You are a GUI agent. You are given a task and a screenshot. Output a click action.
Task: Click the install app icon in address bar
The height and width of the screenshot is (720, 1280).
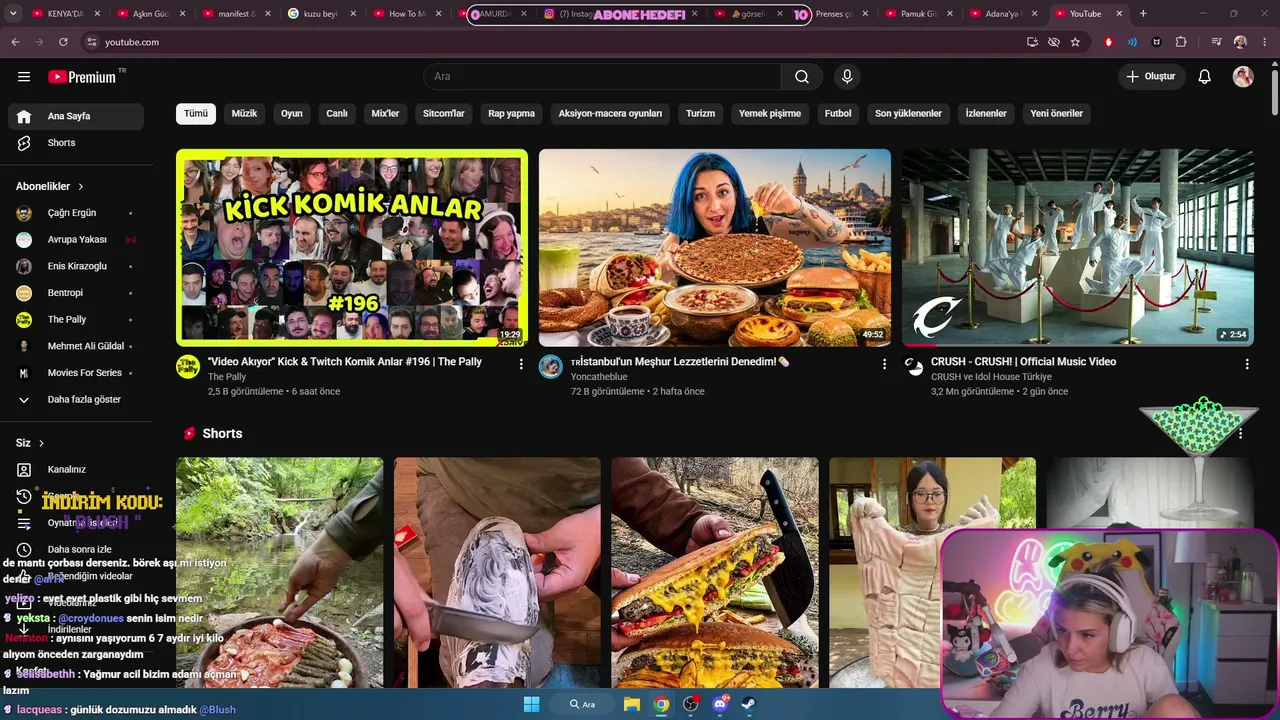1032,42
